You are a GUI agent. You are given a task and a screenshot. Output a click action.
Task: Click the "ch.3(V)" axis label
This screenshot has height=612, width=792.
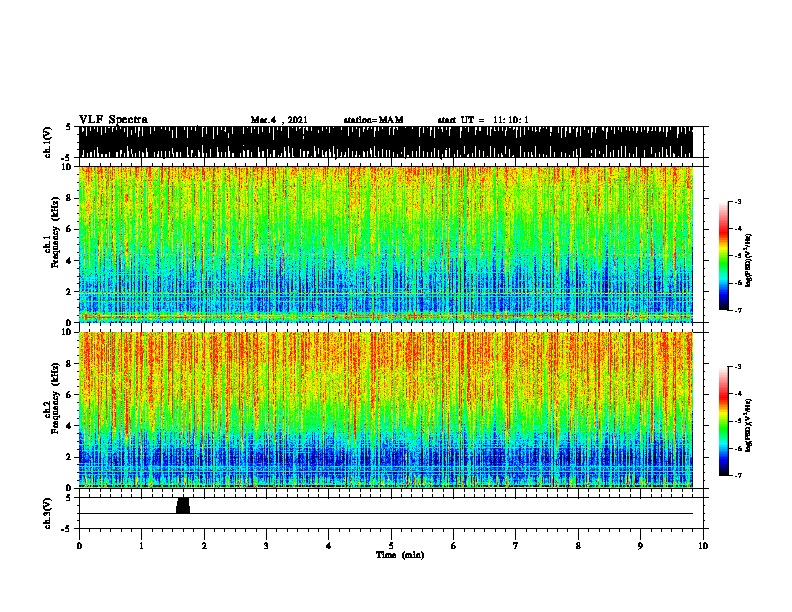click(47, 513)
